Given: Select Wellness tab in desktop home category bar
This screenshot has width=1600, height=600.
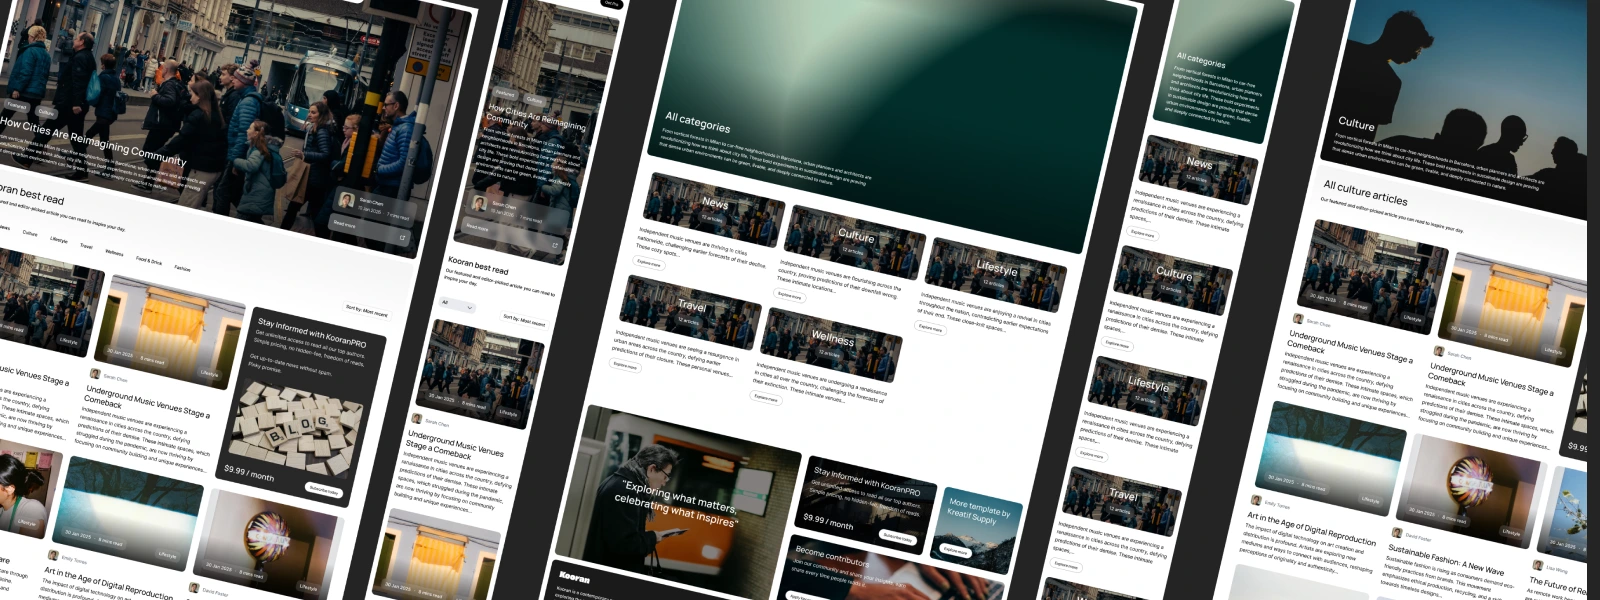Looking at the screenshot, I should point(114,253).
